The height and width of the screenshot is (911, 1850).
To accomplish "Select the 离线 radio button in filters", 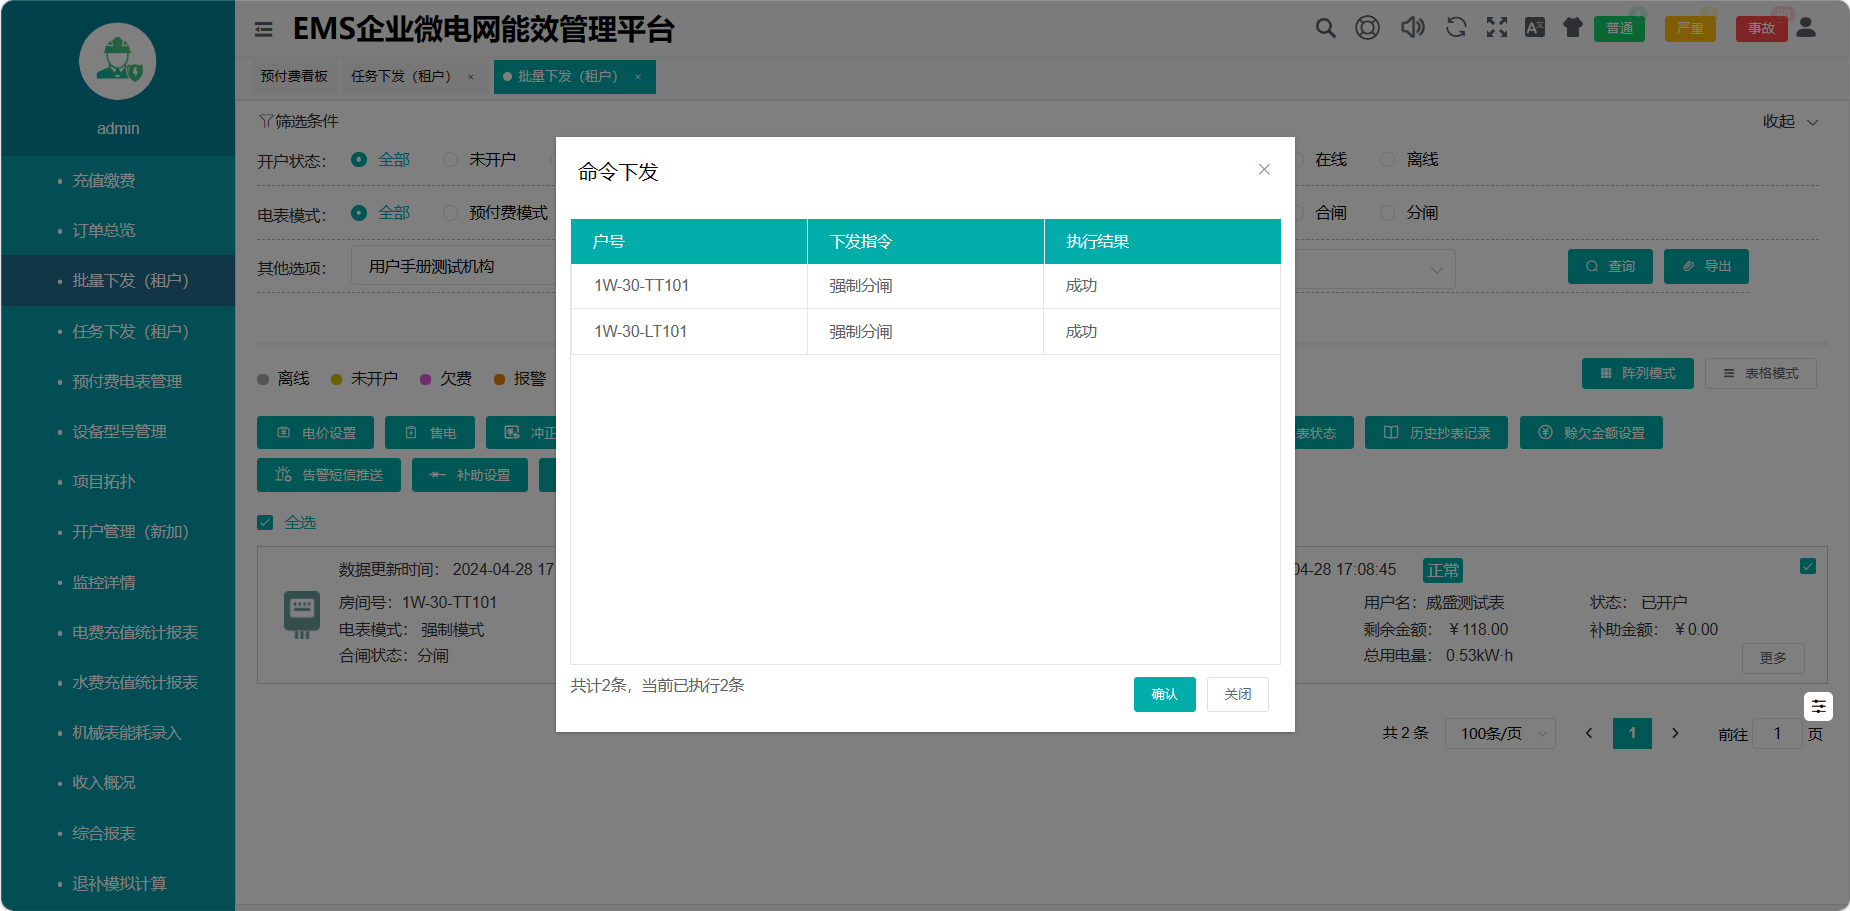I will (x=1387, y=160).
